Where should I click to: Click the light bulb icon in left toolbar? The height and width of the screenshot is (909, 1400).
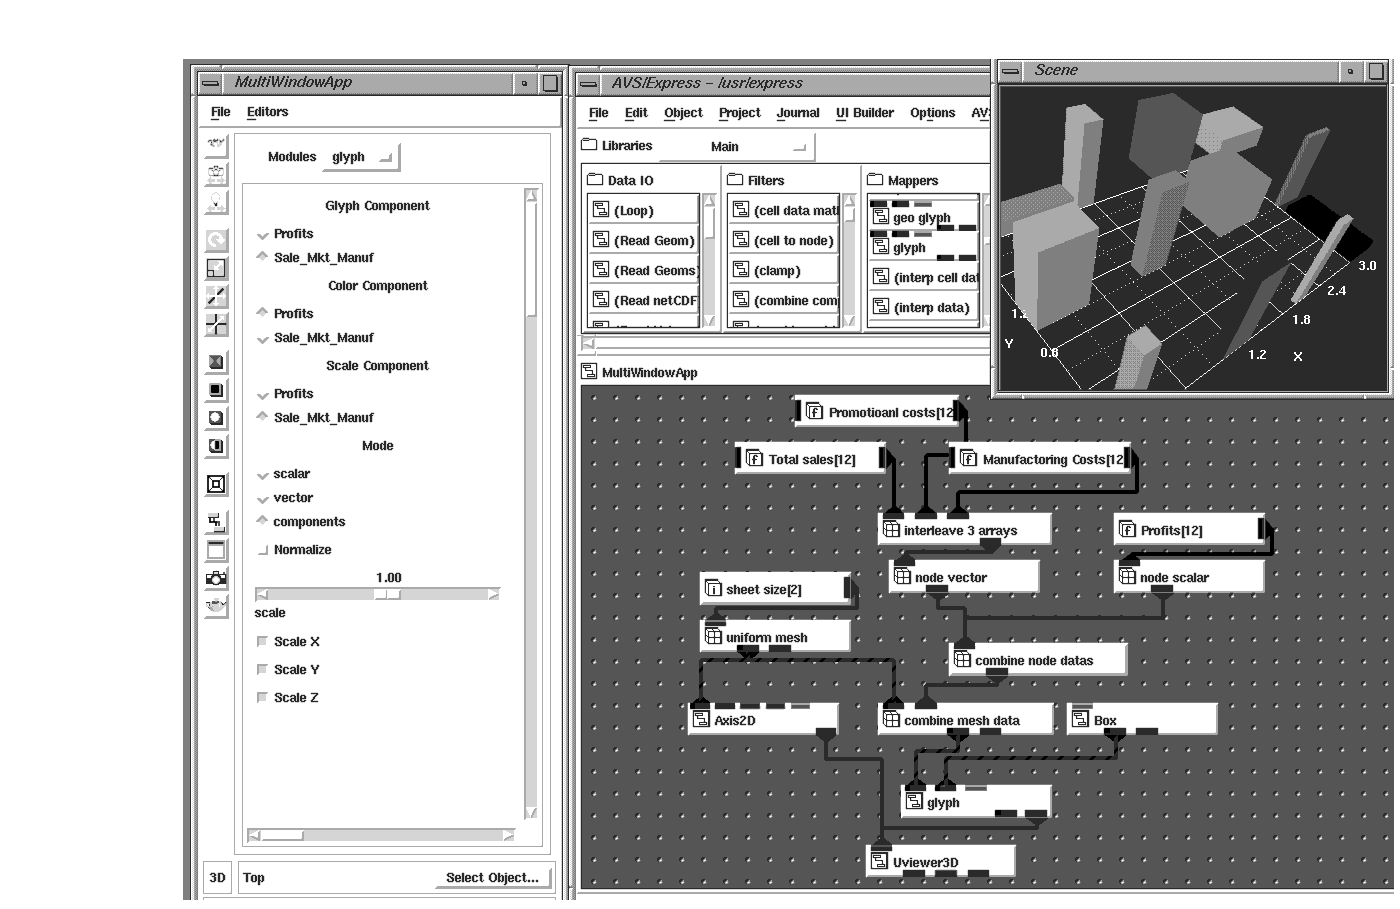coord(216,202)
